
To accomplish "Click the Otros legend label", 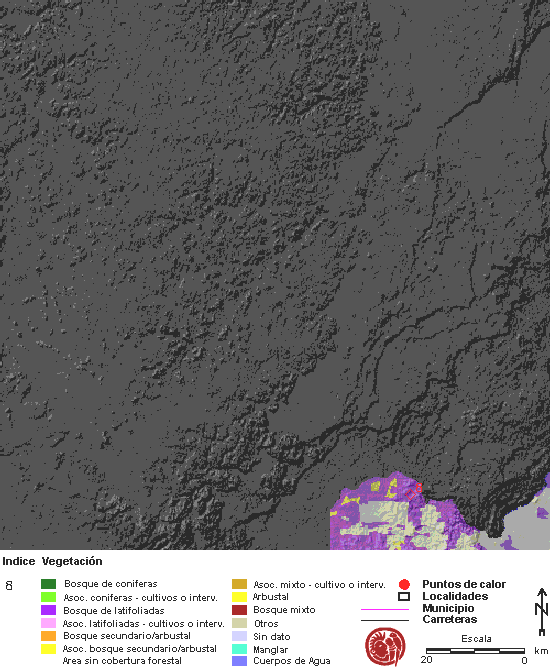I will point(266,623).
